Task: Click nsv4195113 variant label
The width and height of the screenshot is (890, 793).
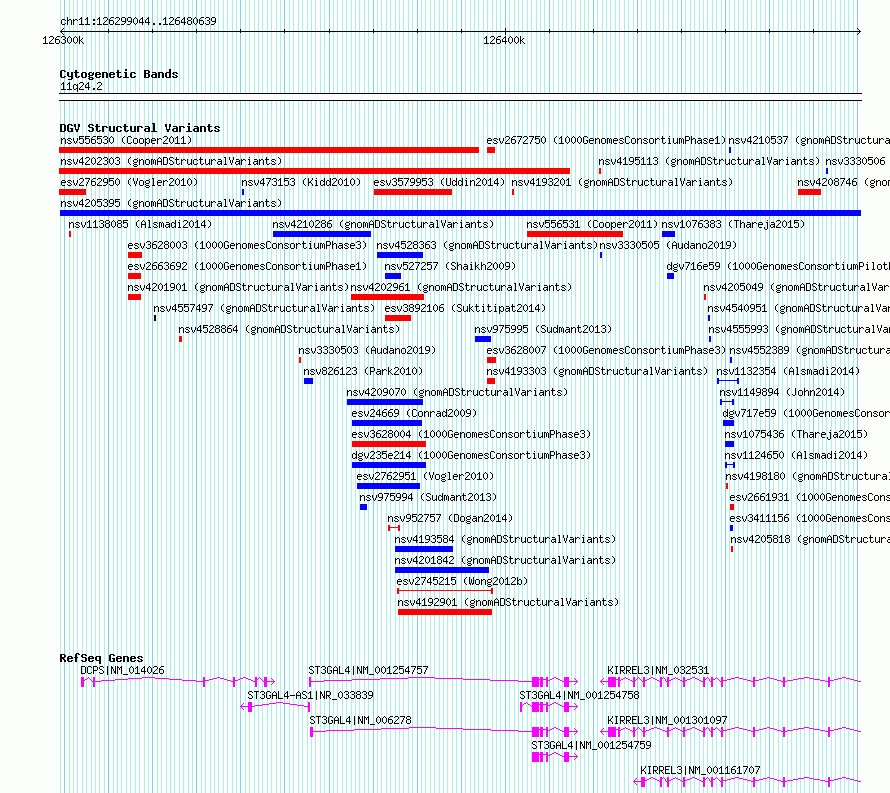Action: click(x=709, y=161)
